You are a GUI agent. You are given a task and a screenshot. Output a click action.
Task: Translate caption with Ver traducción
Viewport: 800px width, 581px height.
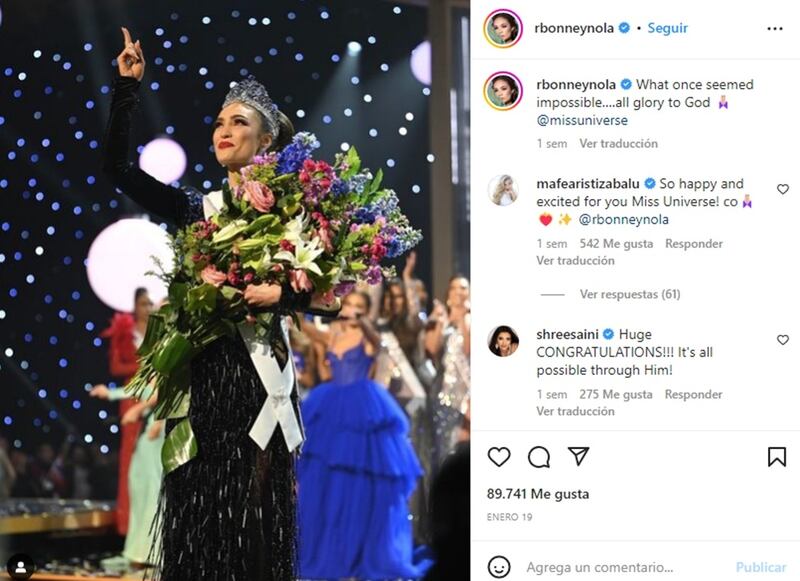[618, 144]
